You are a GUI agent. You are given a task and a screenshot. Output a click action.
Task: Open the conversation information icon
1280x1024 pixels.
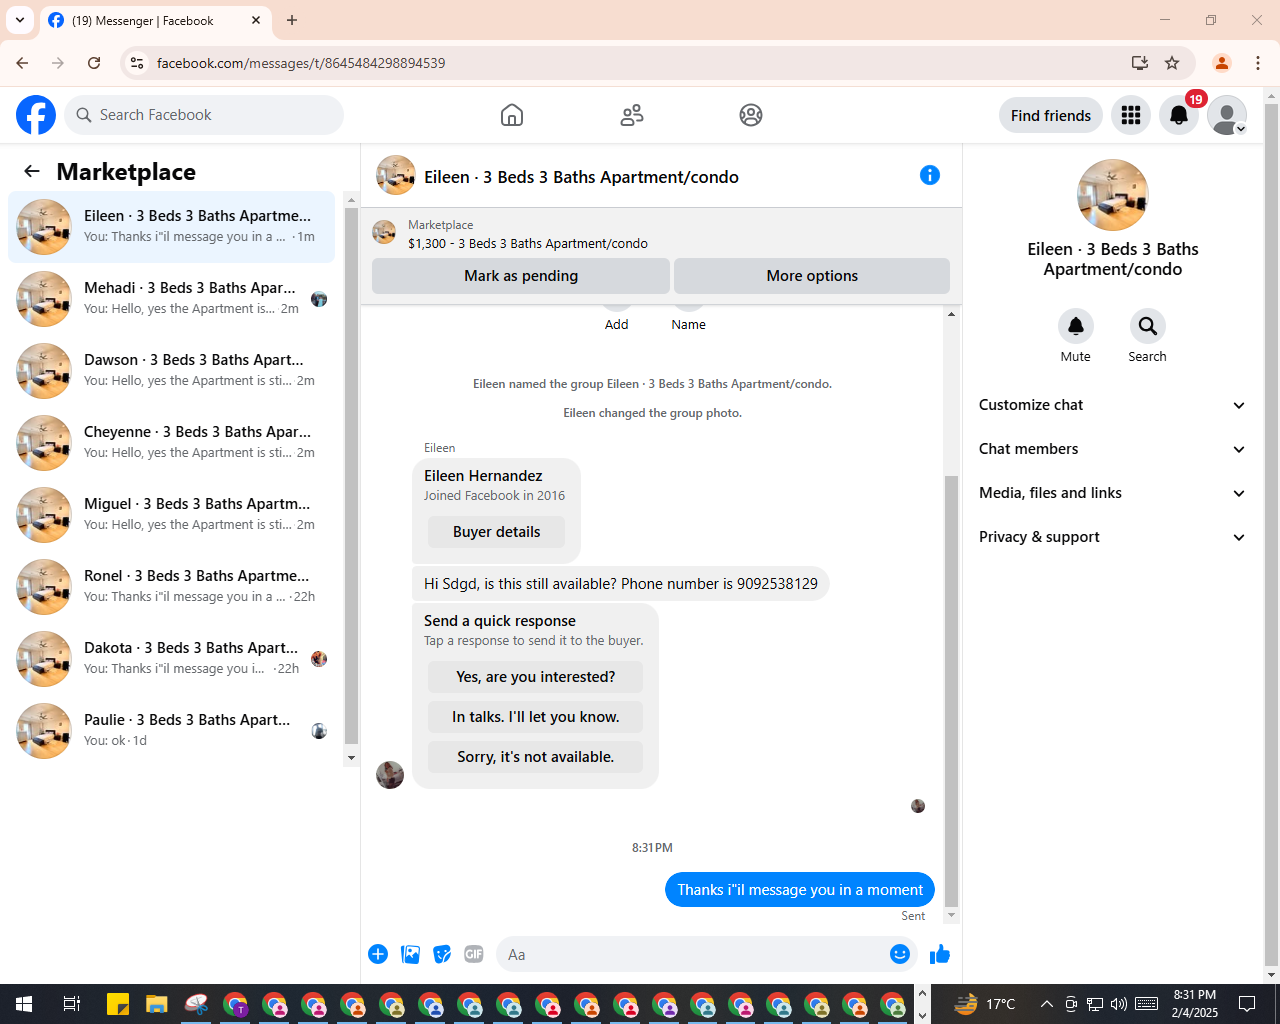[x=930, y=175]
